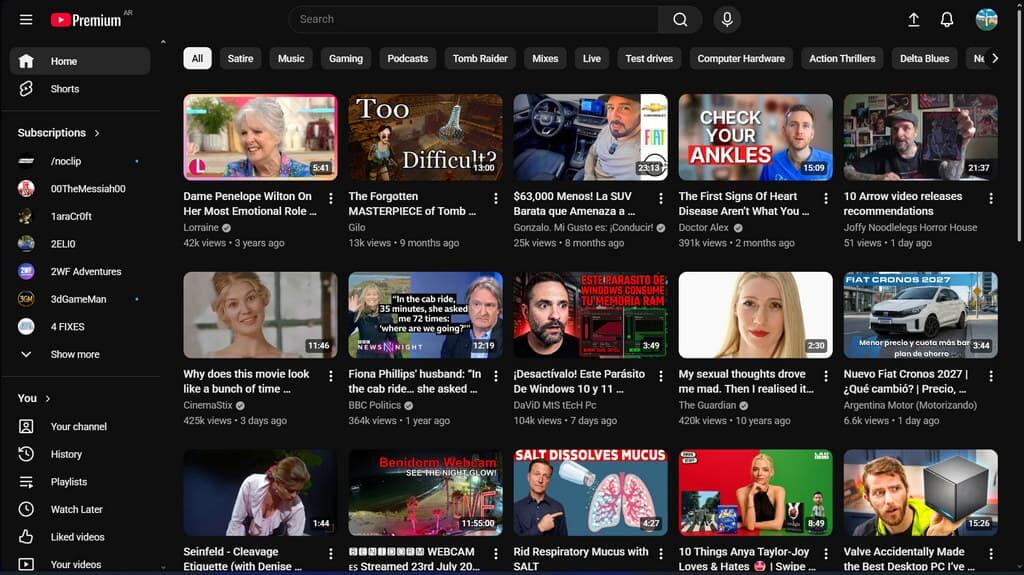Open the upload video icon
The image size is (1024, 575).
pyautogui.click(x=914, y=20)
